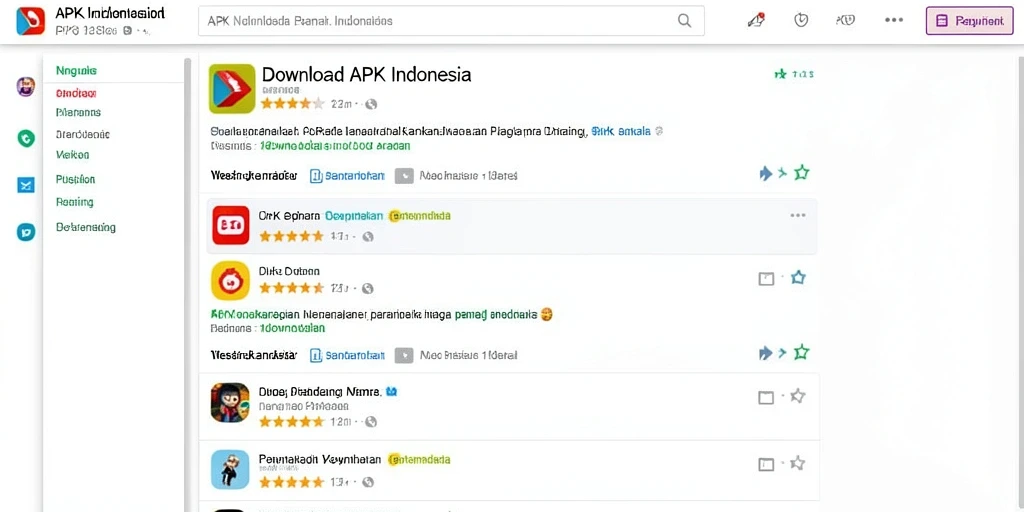Open three-dot menu on OrK Ephara row

click(797, 216)
